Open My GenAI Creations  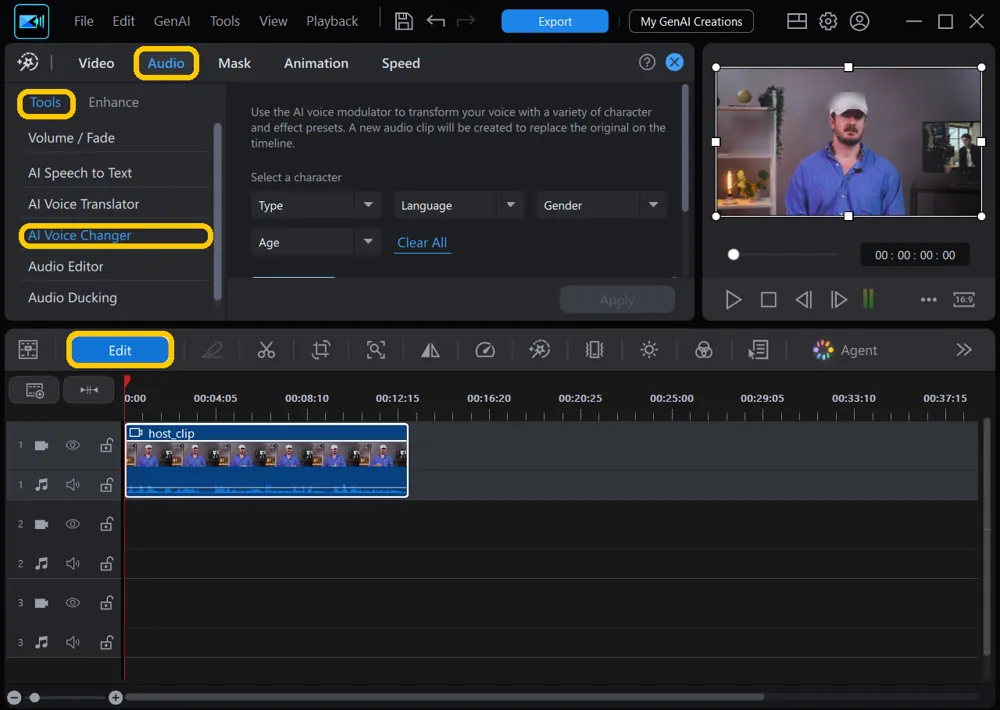pos(691,21)
